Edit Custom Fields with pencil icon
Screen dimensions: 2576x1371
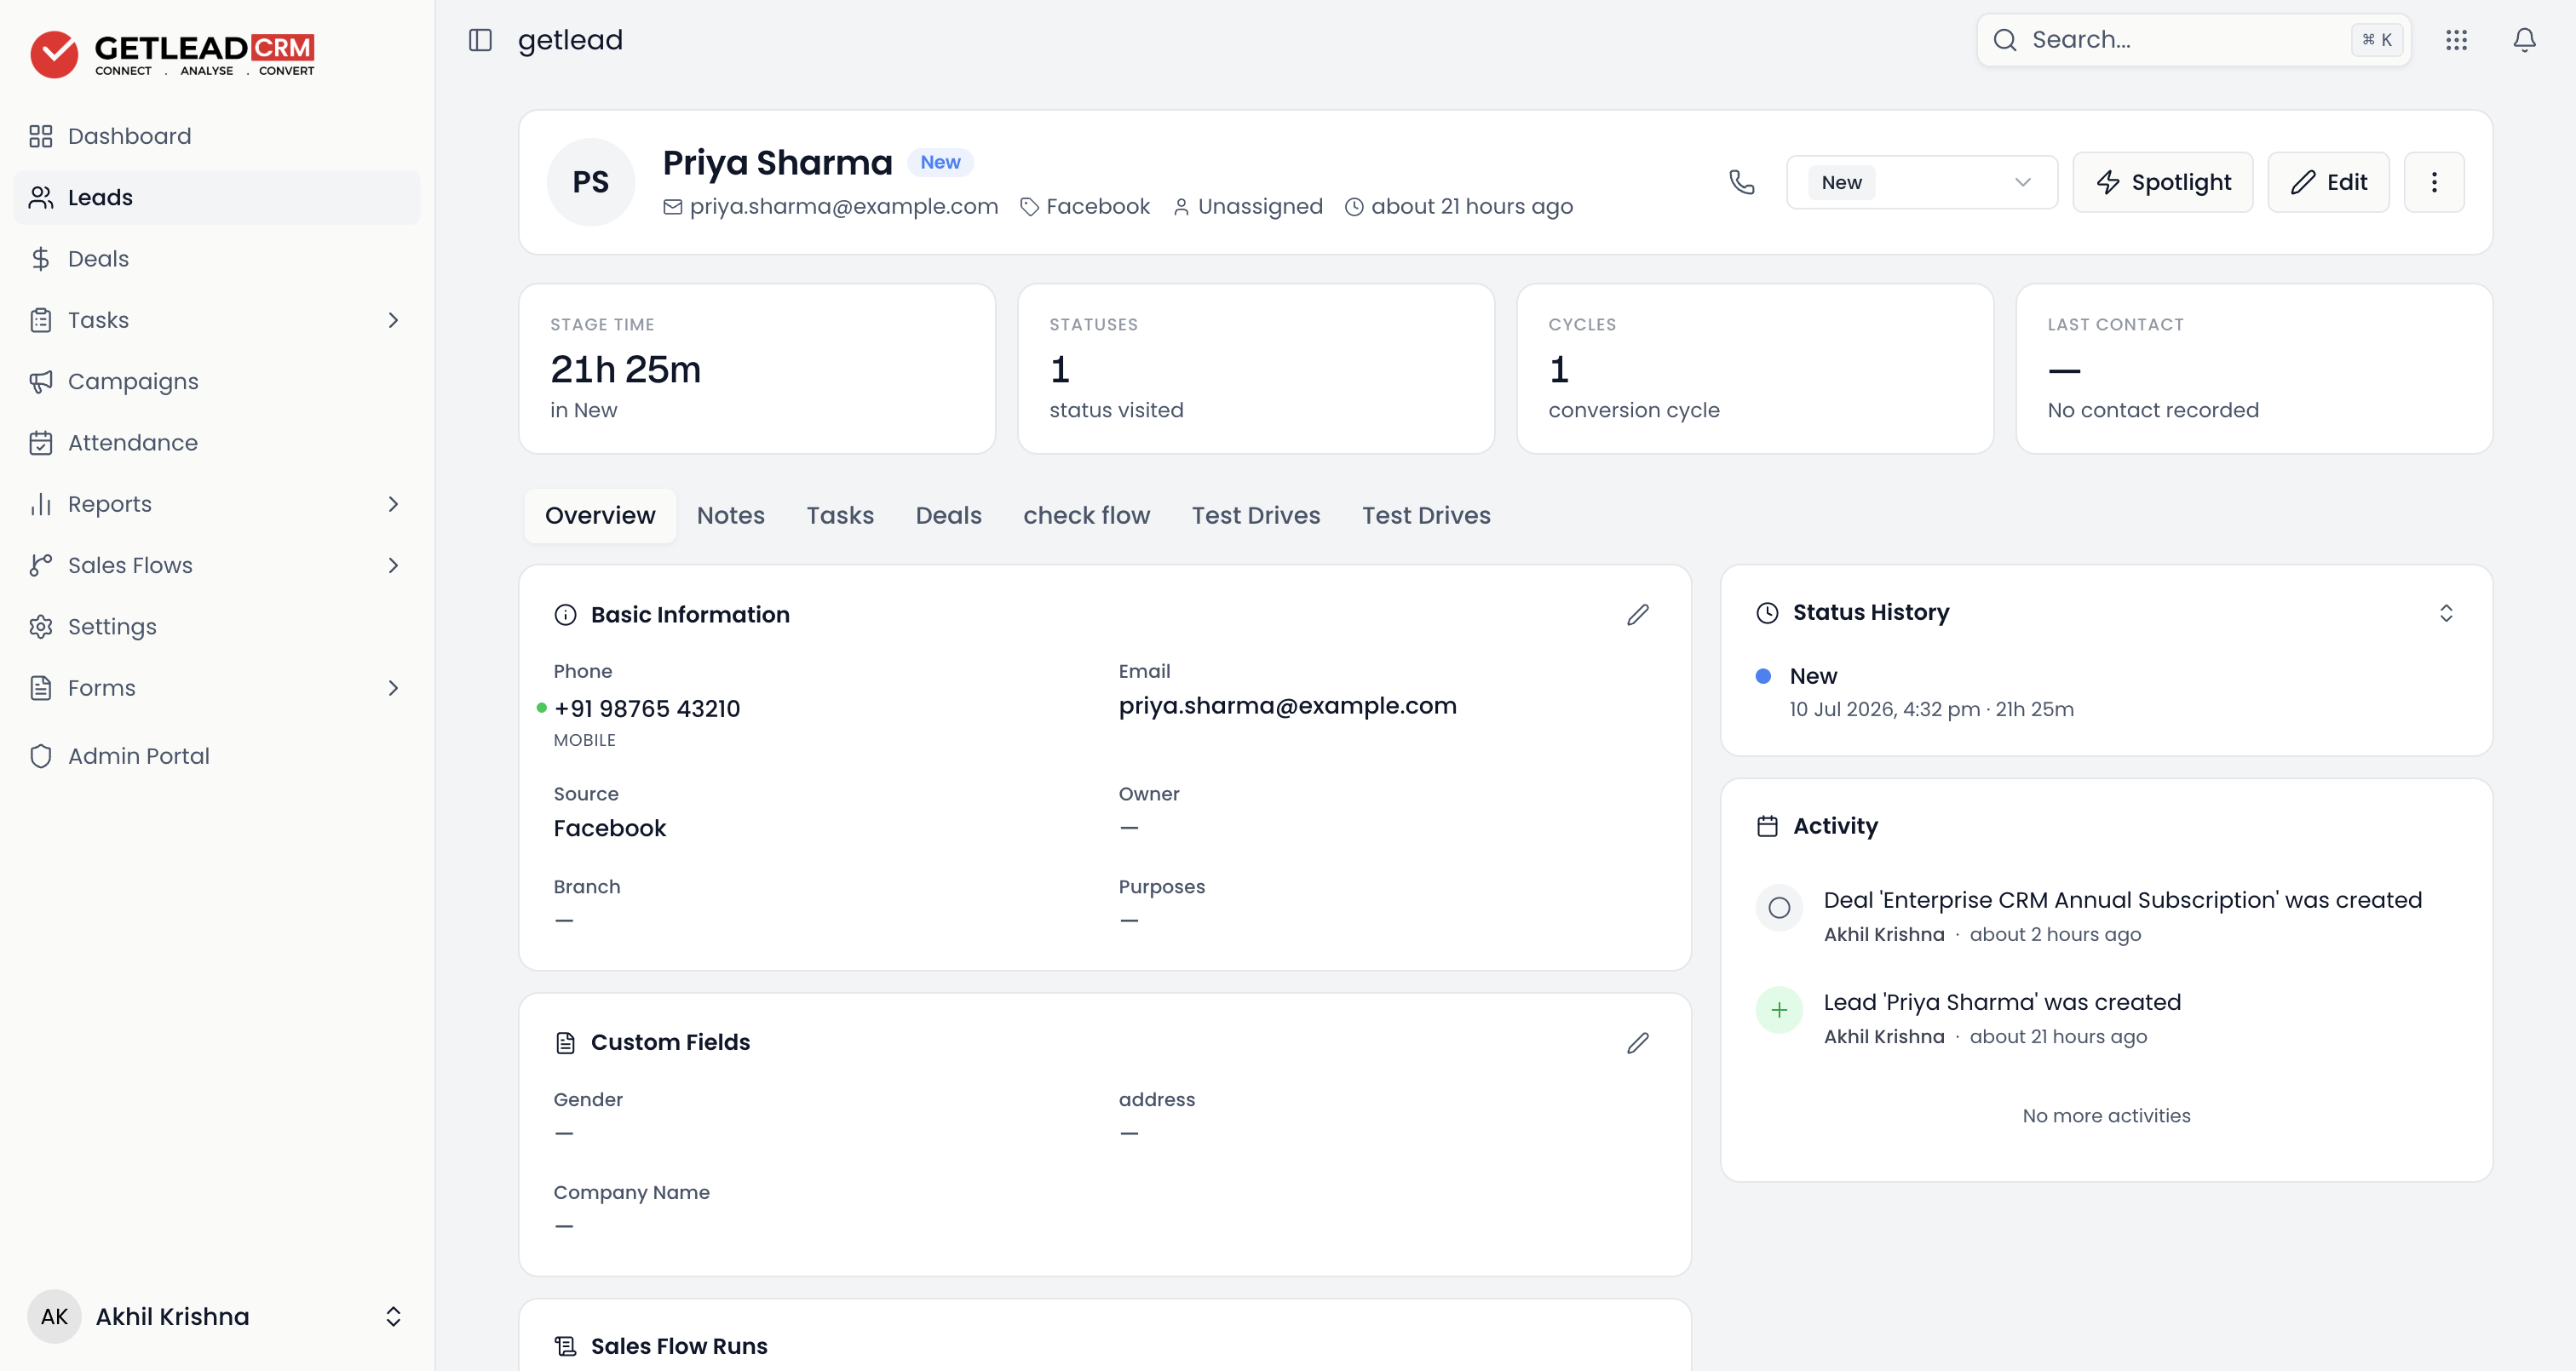click(x=1637, y=1043)
